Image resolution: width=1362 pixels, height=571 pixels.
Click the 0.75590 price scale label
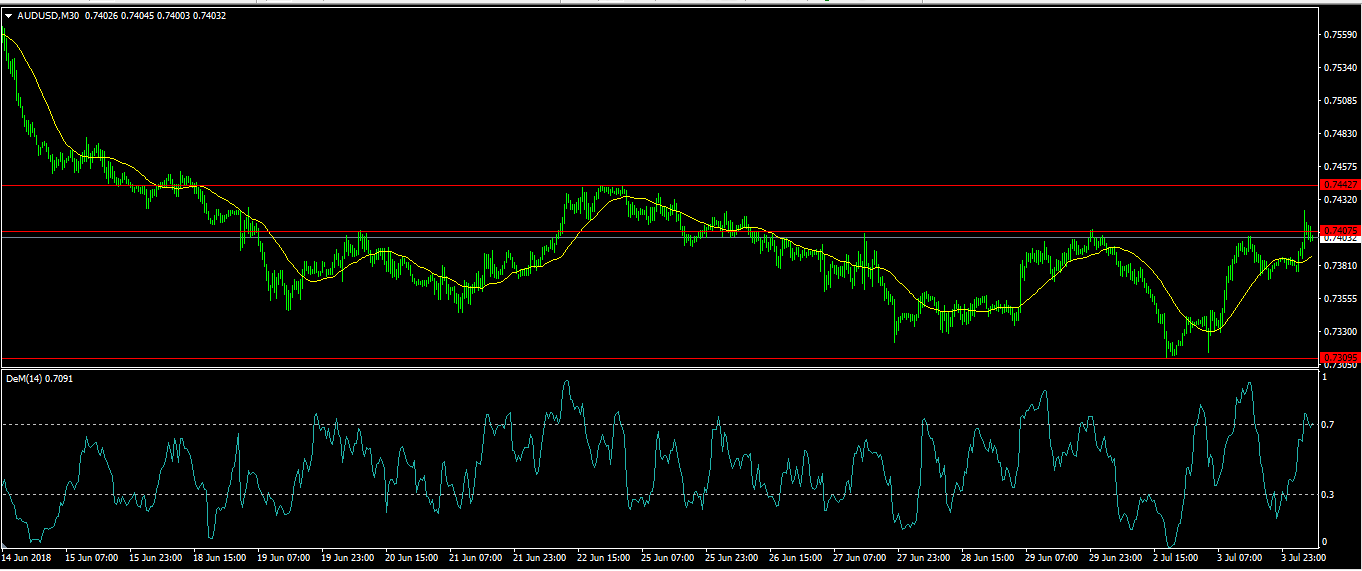click(x=1340, y=35)
